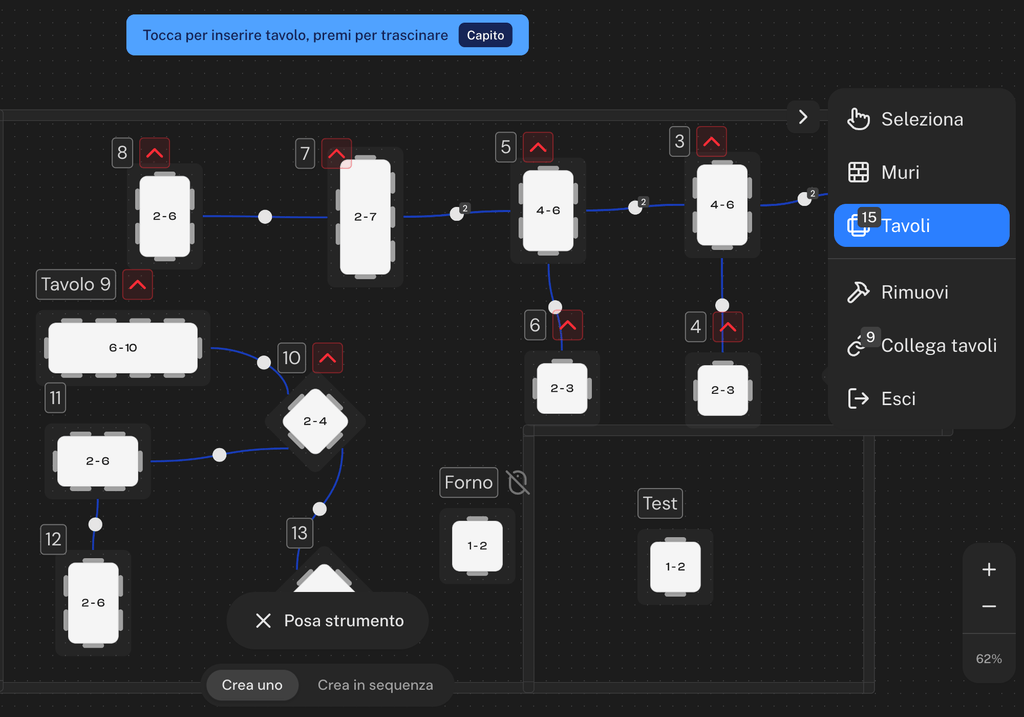Select the Crea uno mode

pyautogui.click(x=252, y=685)
